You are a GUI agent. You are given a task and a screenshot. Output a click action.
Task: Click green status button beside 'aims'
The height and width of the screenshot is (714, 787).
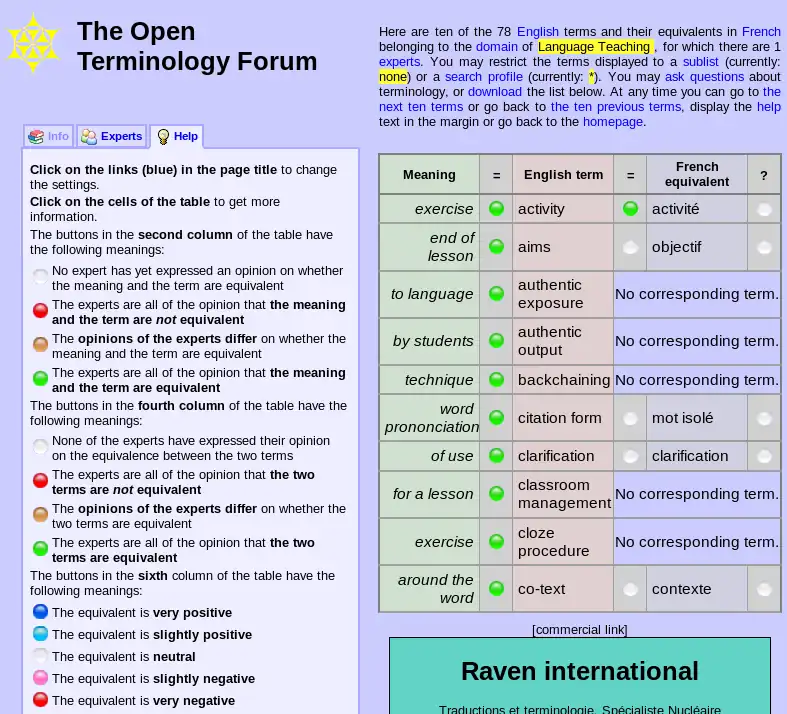coord(496,247)
